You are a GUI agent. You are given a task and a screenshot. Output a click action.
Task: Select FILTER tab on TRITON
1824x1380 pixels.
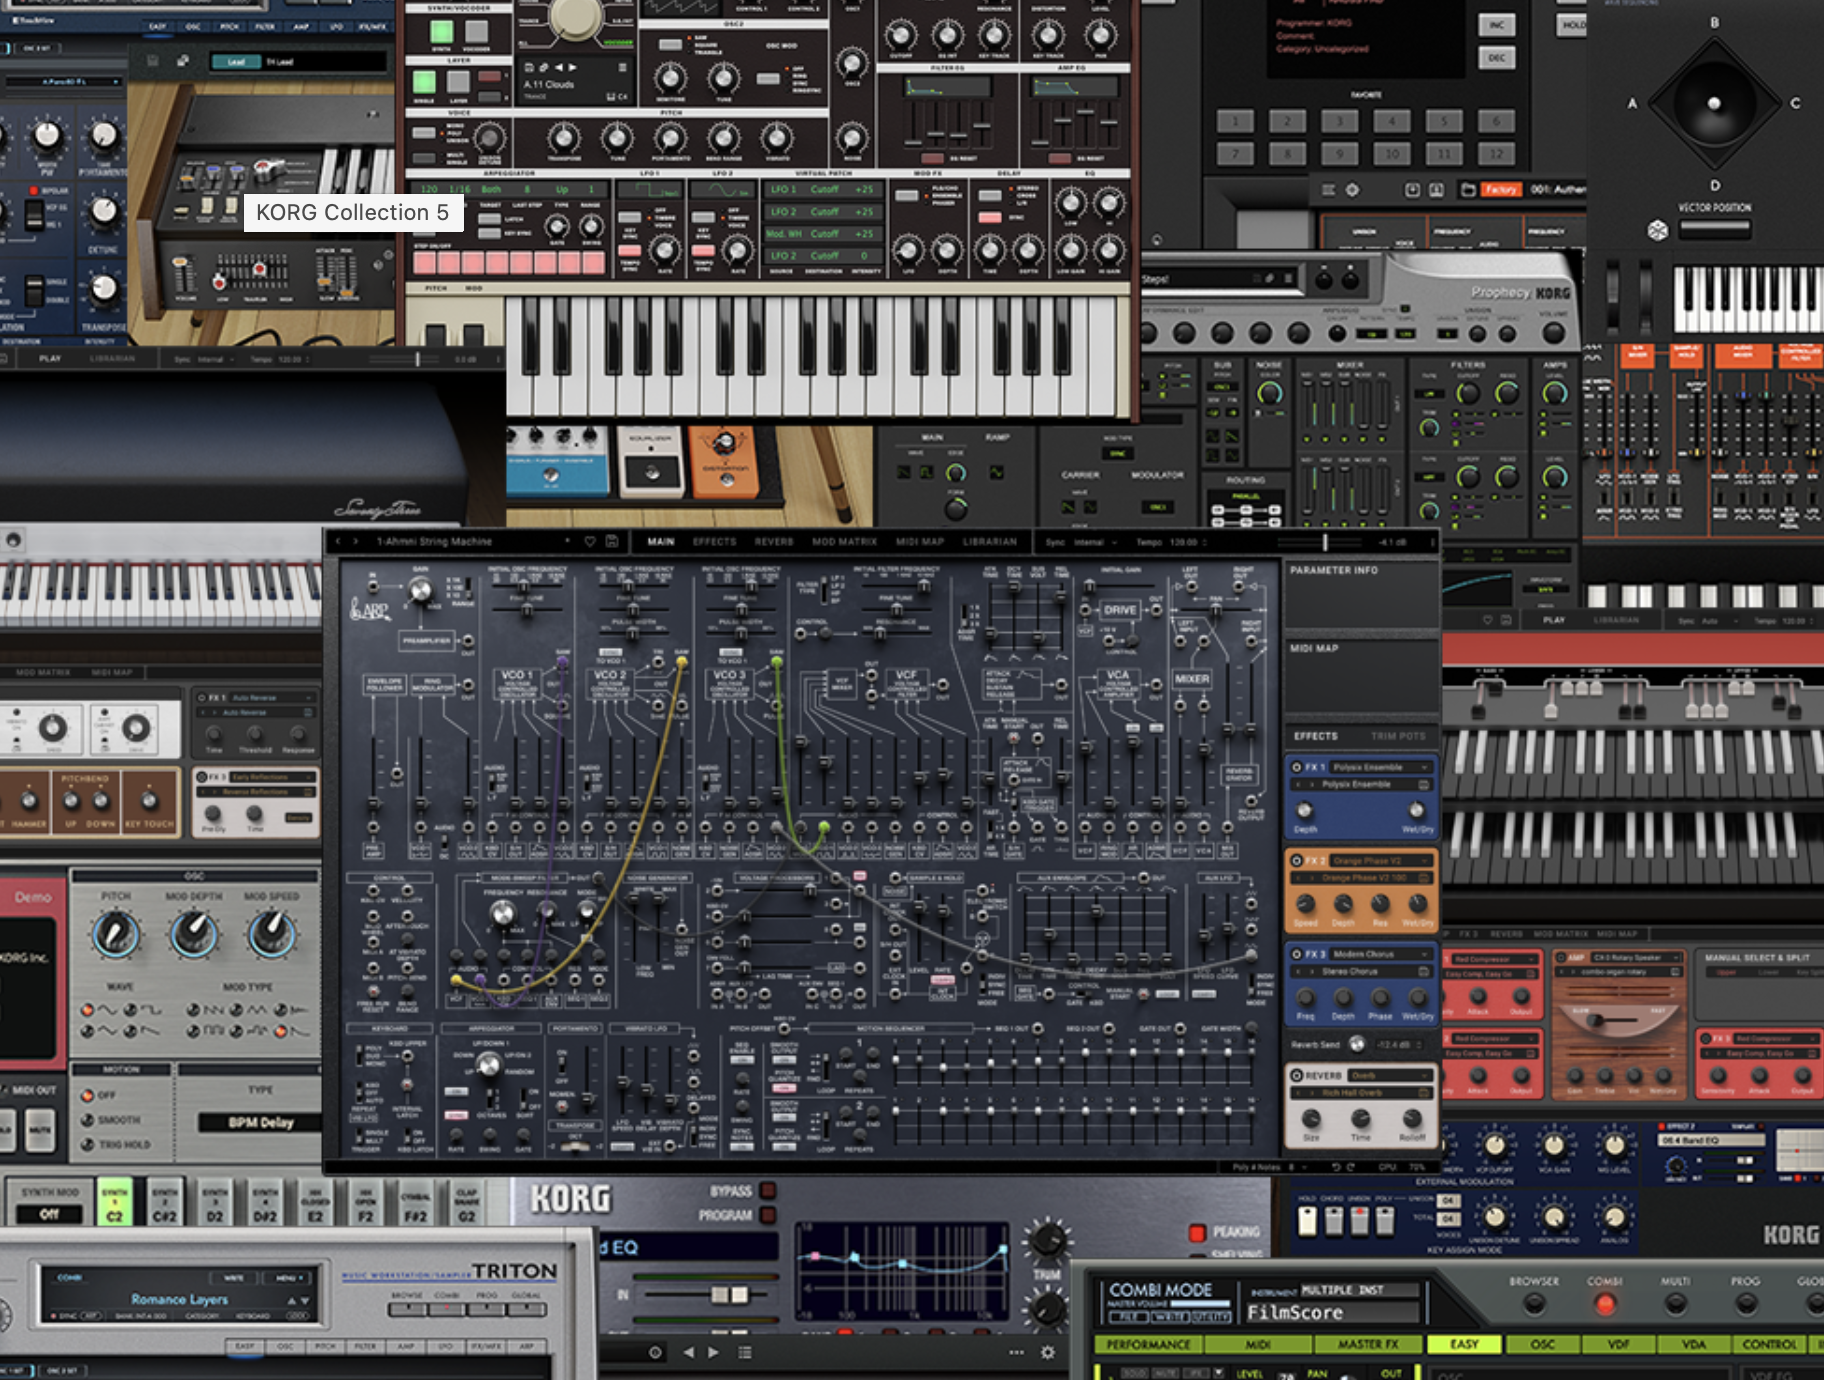tap(365, 1346)
